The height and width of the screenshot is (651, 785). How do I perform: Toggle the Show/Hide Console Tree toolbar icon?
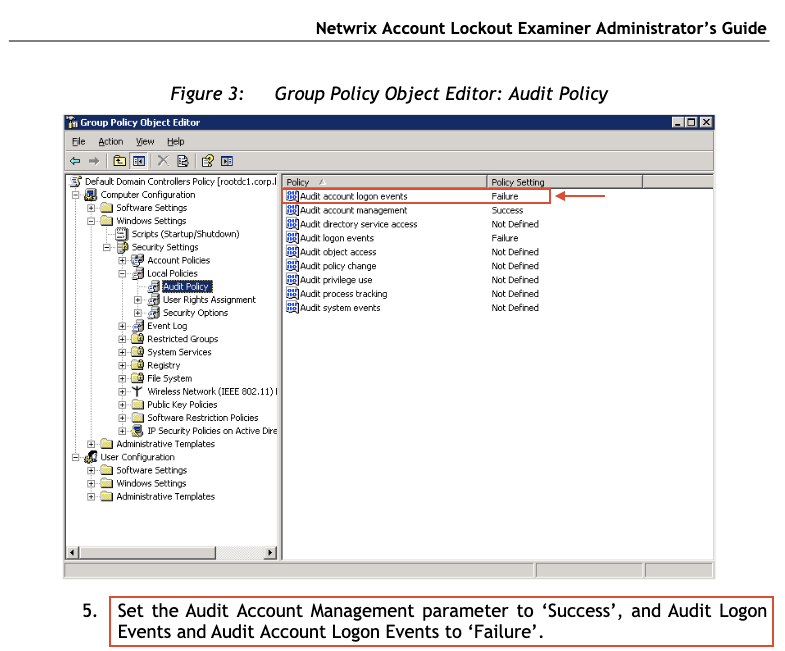139,161
